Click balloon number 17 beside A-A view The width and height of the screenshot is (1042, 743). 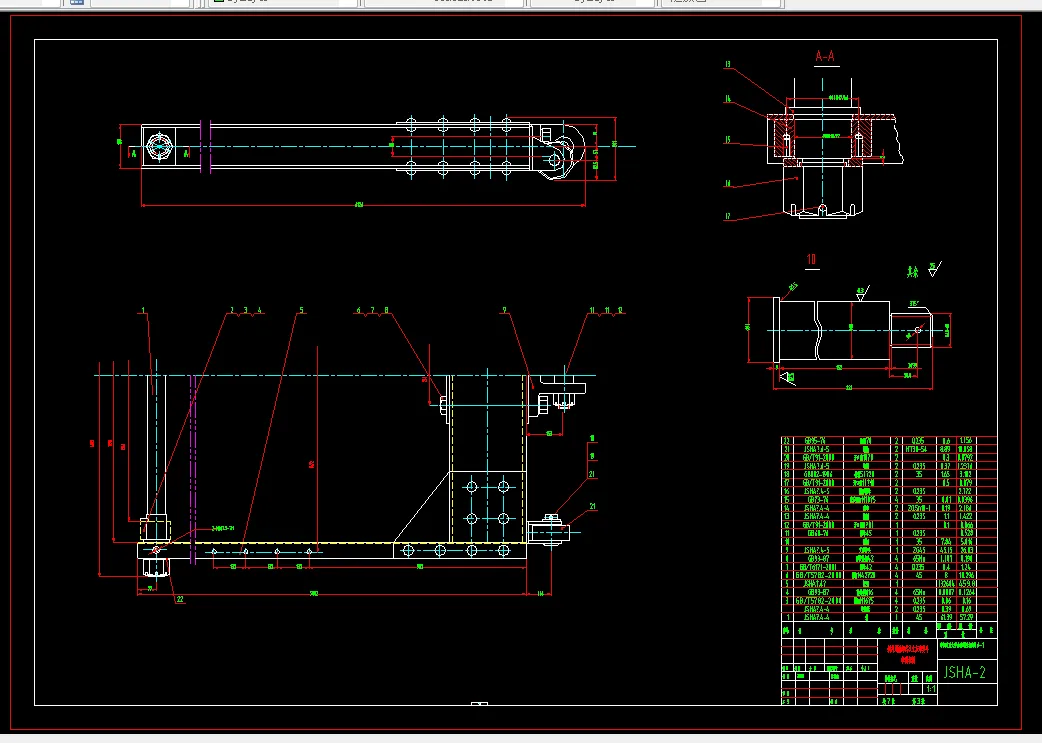click(x=728, y=216)
